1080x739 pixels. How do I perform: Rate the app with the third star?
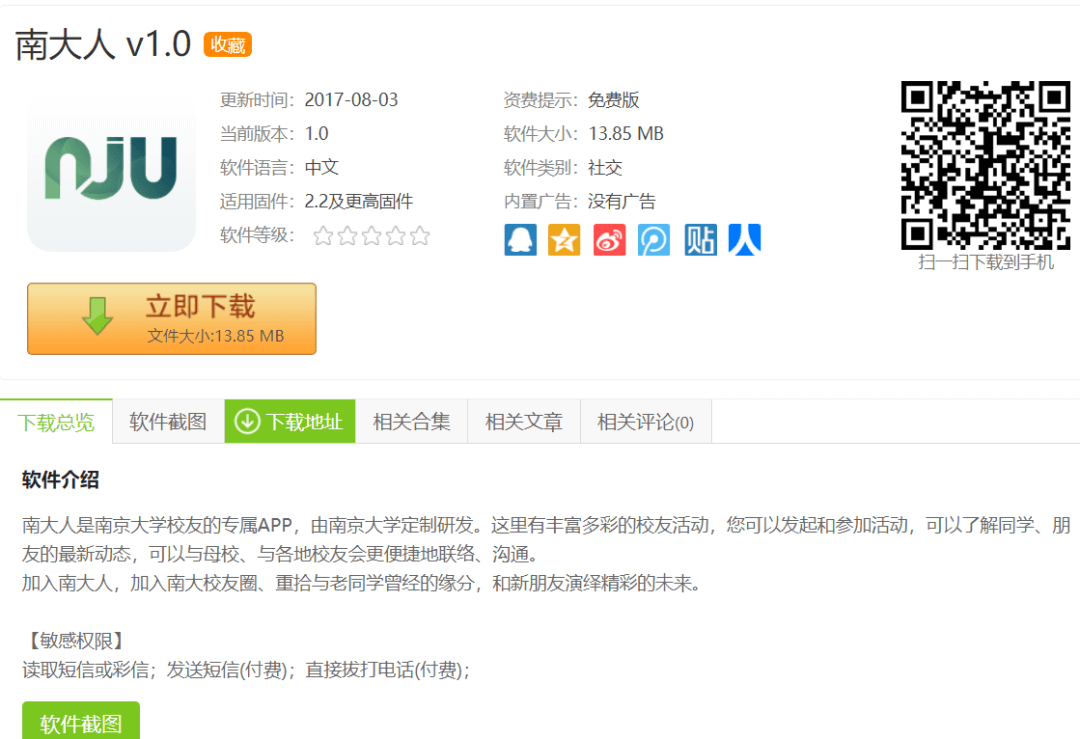tap(372, 236)
